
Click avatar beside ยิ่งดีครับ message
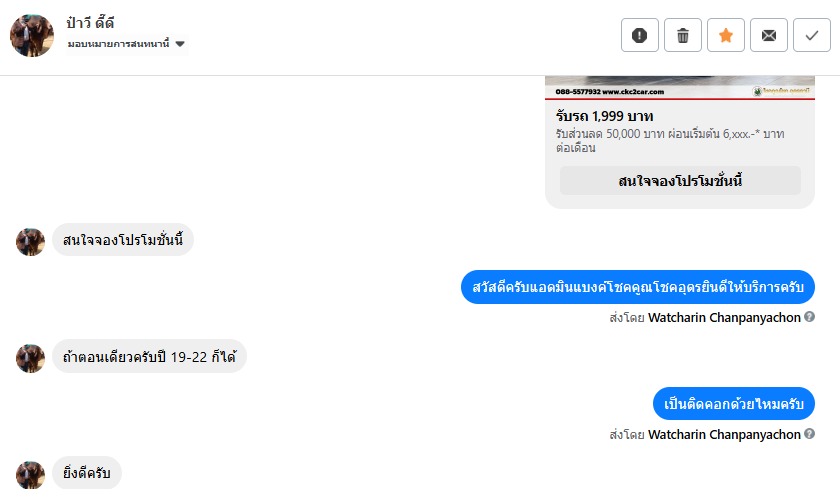point(31,475)
